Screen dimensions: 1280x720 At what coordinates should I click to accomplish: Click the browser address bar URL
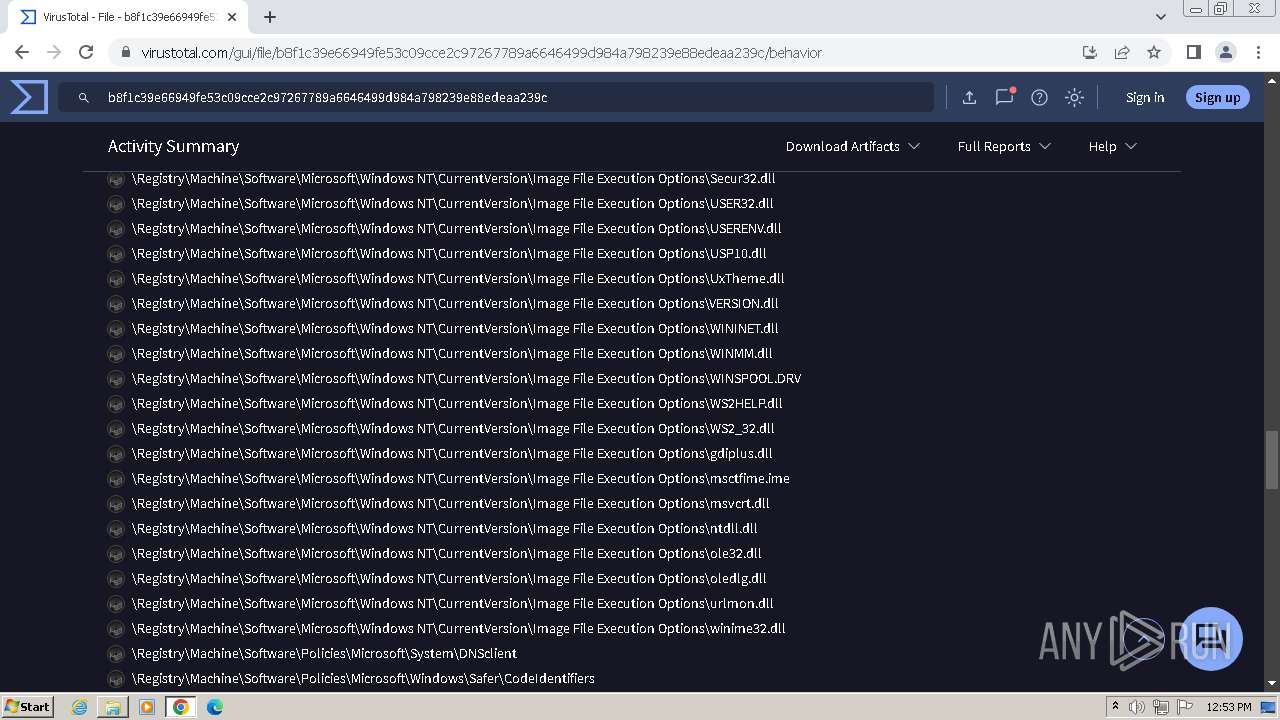point(481,52)
